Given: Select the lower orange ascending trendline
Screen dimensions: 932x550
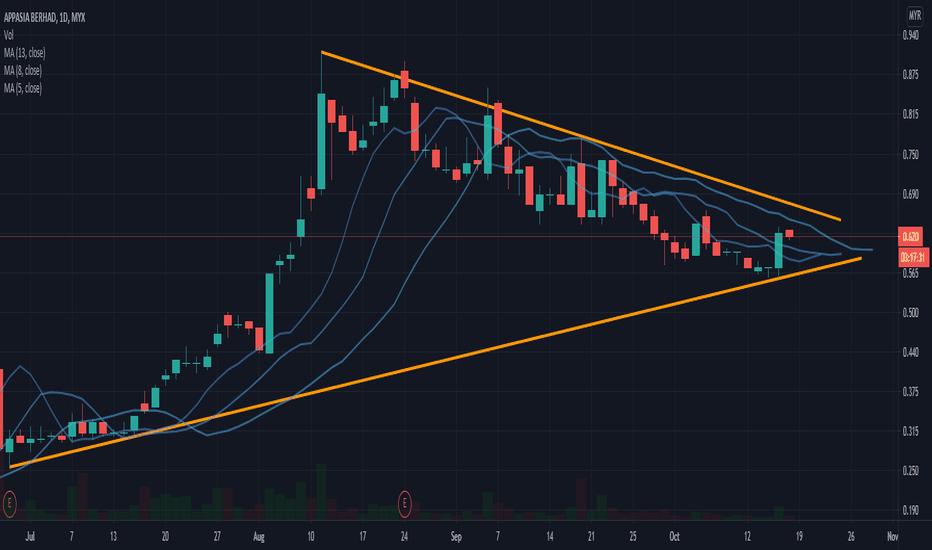Looking at the screenshot, I should 435,363.
